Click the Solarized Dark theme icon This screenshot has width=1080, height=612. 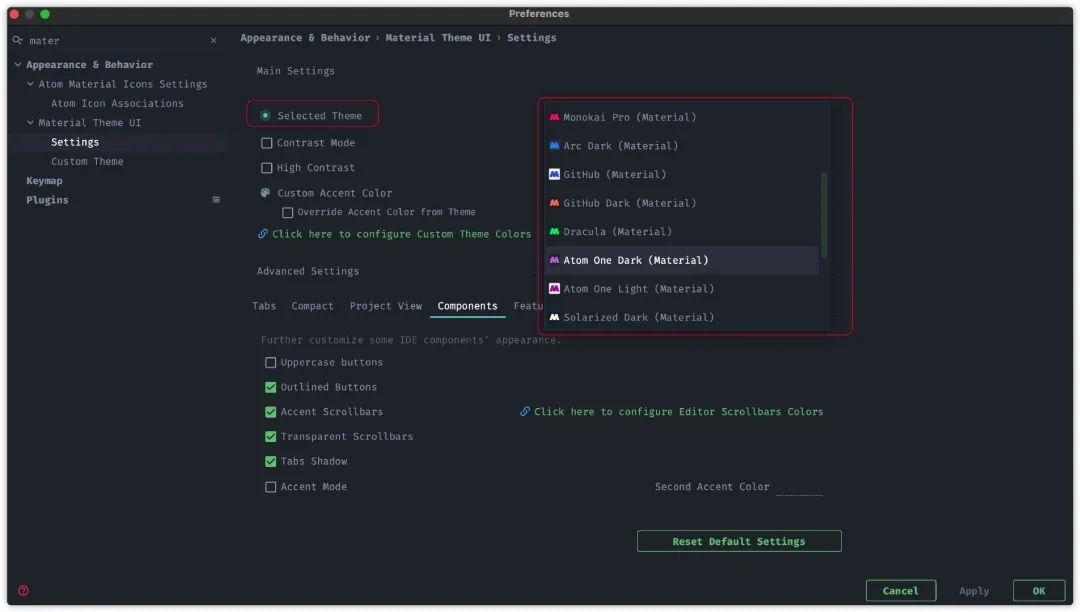(554, 317)
